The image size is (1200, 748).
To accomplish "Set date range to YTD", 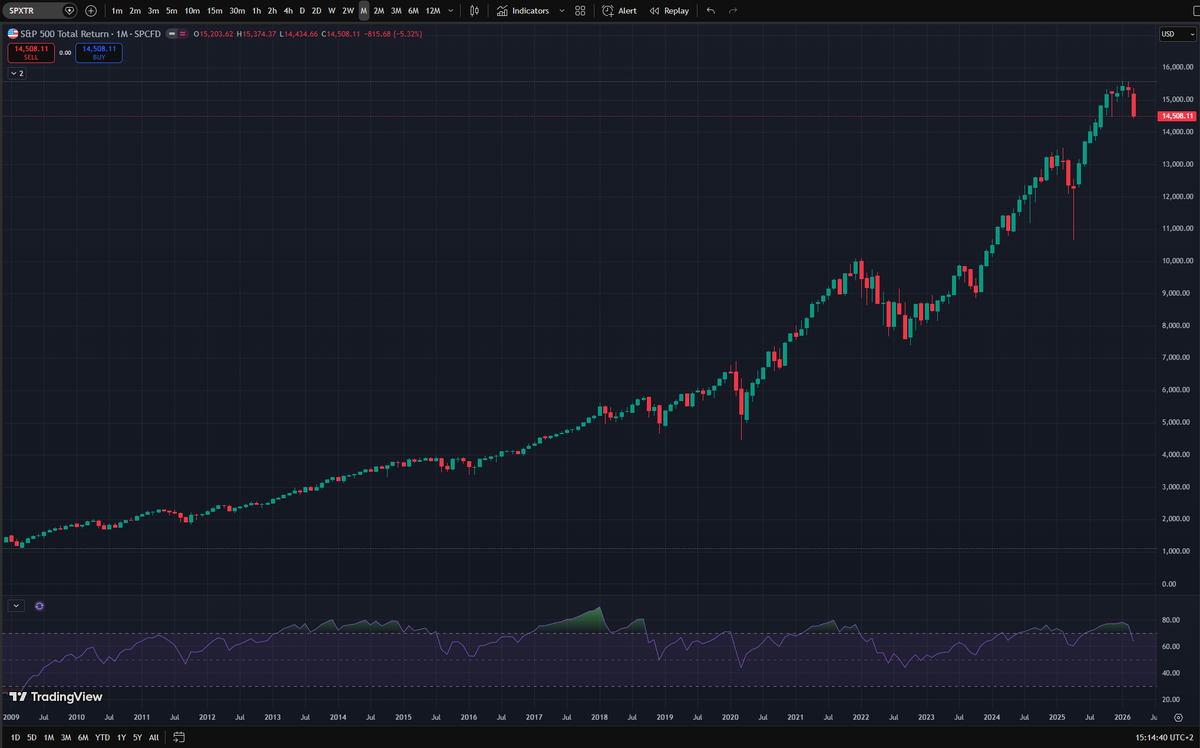I will click(102, 737).
